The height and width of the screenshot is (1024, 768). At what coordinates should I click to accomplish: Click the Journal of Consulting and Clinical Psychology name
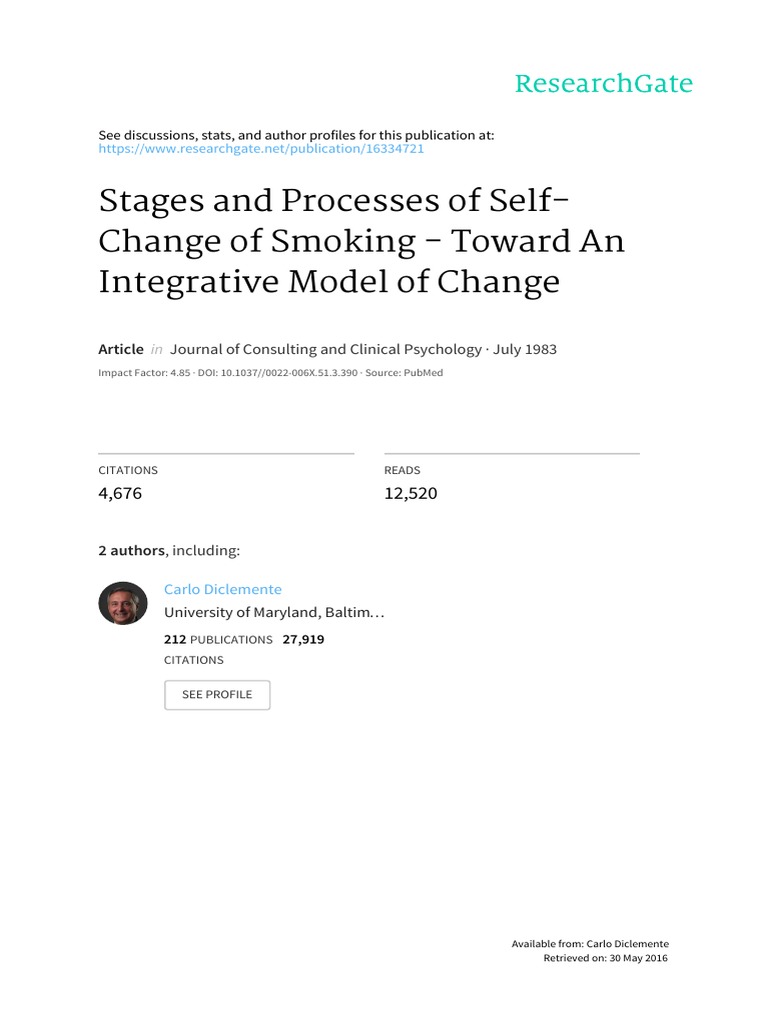(326, 349)
